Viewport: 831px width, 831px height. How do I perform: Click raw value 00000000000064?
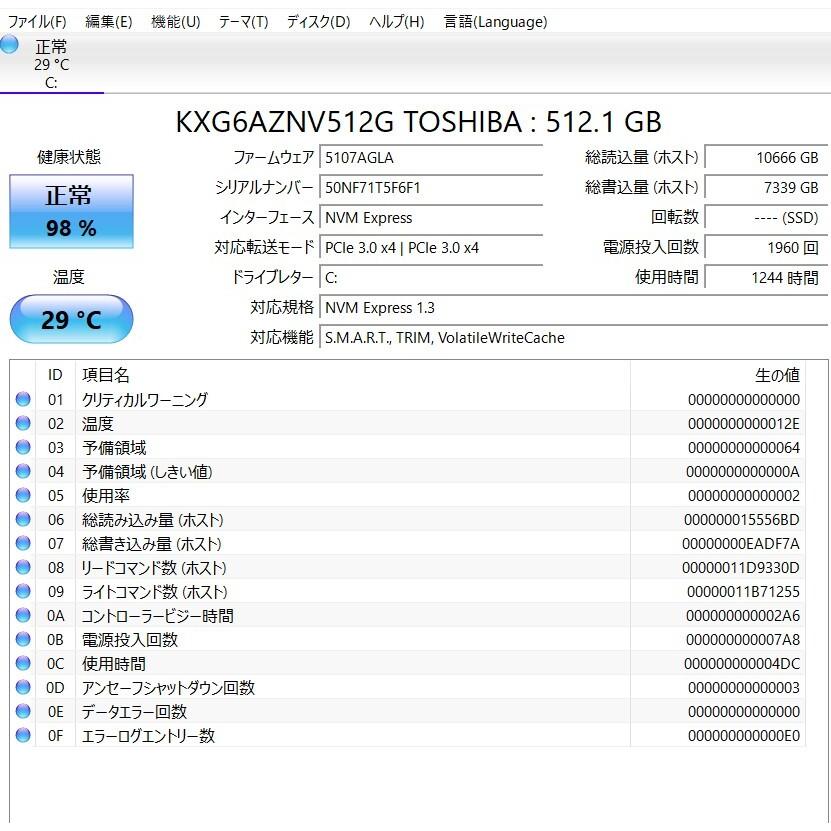pos(744,448)
